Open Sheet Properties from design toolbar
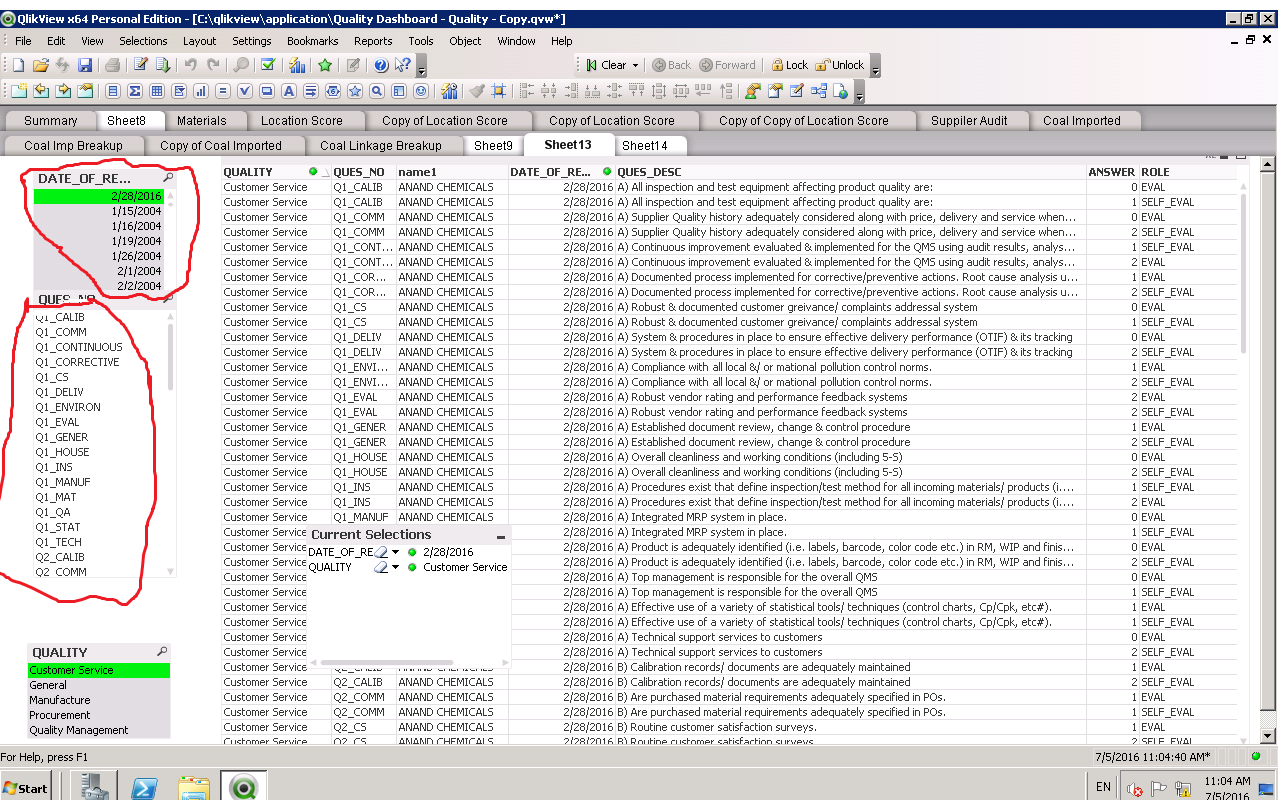 pyautogui.click(x=85, y=91)
